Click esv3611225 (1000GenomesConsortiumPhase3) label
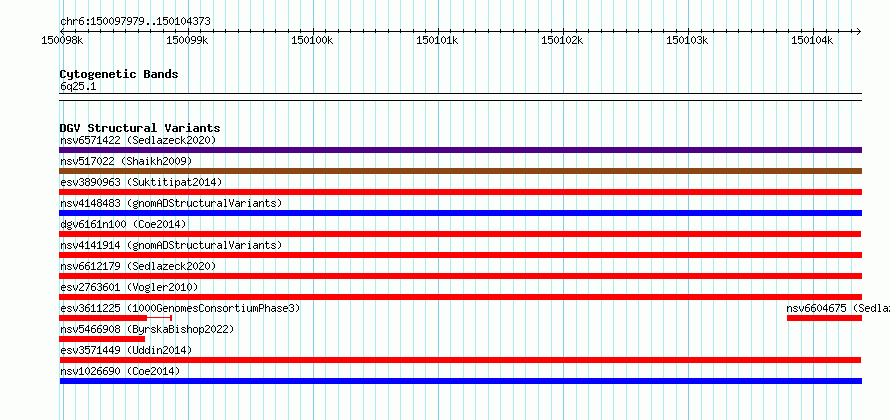The width and height of the screenshot is (890, 420). (x=180, y=308)
